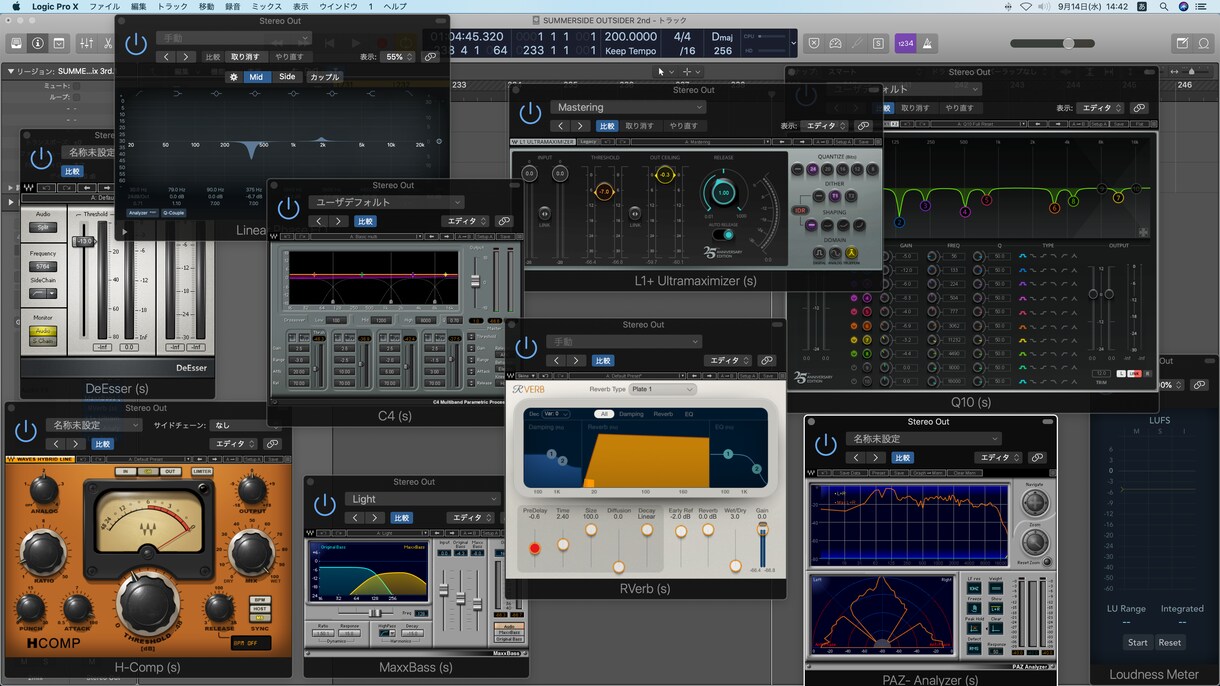Image resolution: width=1220 pixels, height=686 pixels.
Task: Click the Dmaj key signature in LCD
Action: click(722, 37)
